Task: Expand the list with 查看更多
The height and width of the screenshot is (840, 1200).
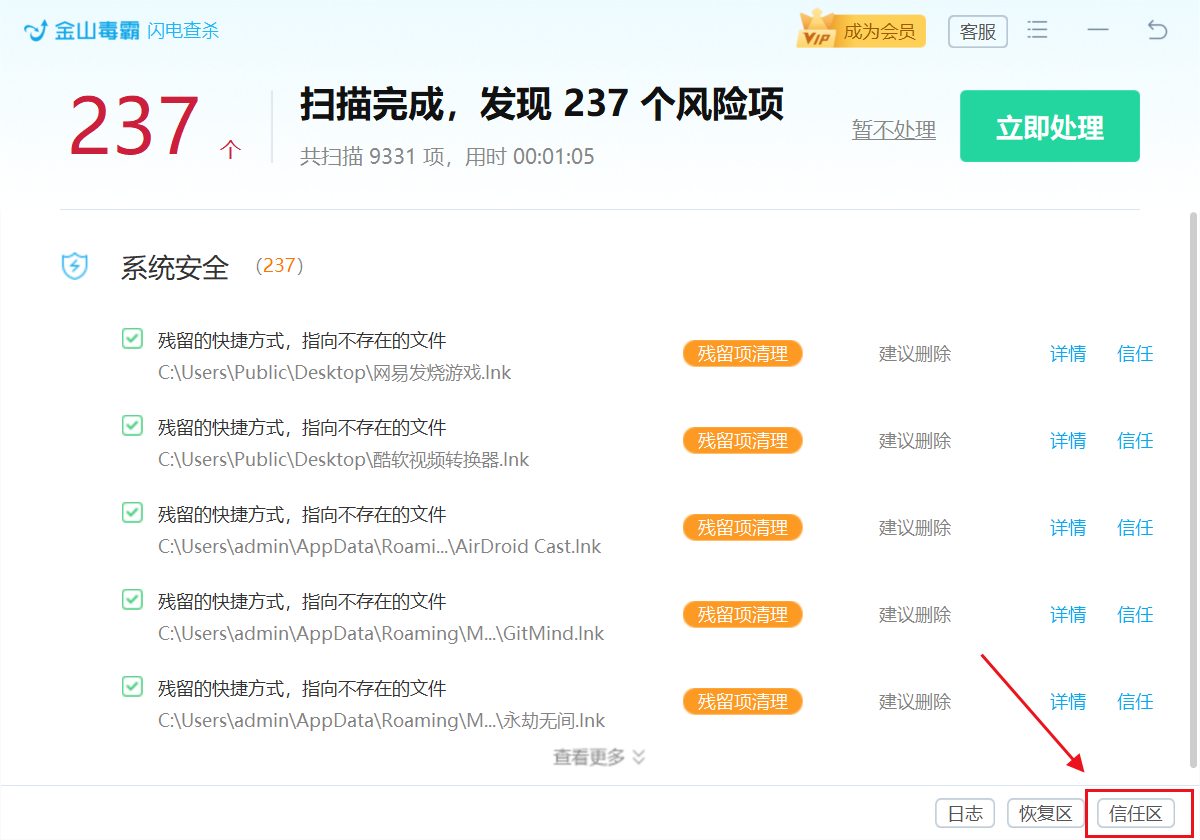Action: (x=599, y=757)
